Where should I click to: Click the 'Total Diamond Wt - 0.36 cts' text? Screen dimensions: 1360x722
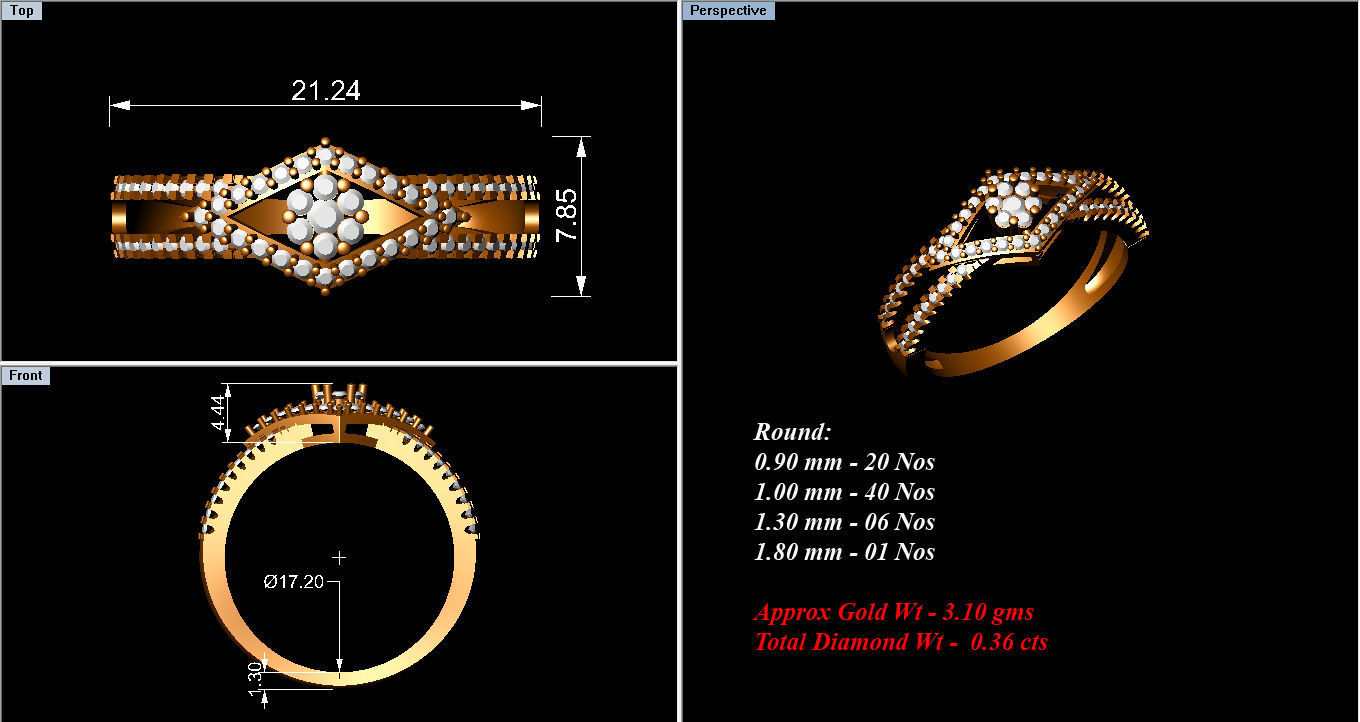(901, 642)
